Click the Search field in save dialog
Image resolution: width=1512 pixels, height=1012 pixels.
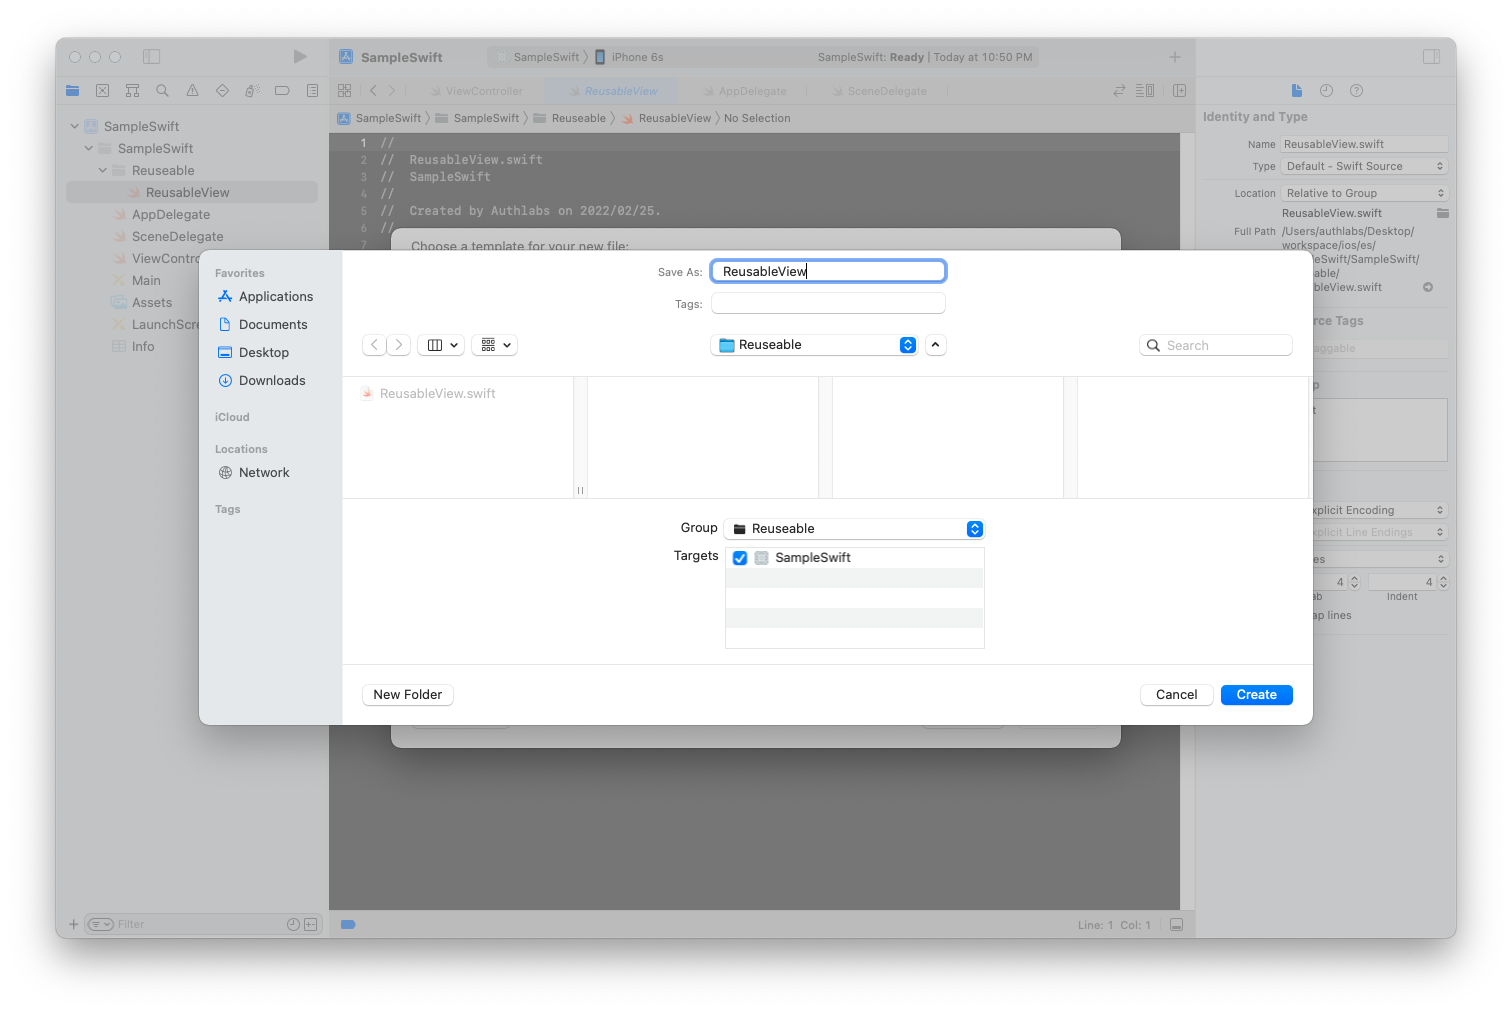point(1216,346)
